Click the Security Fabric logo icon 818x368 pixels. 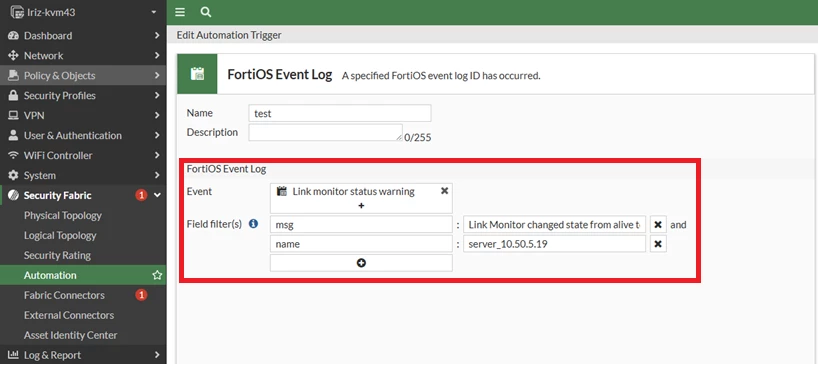click(14, 195)
